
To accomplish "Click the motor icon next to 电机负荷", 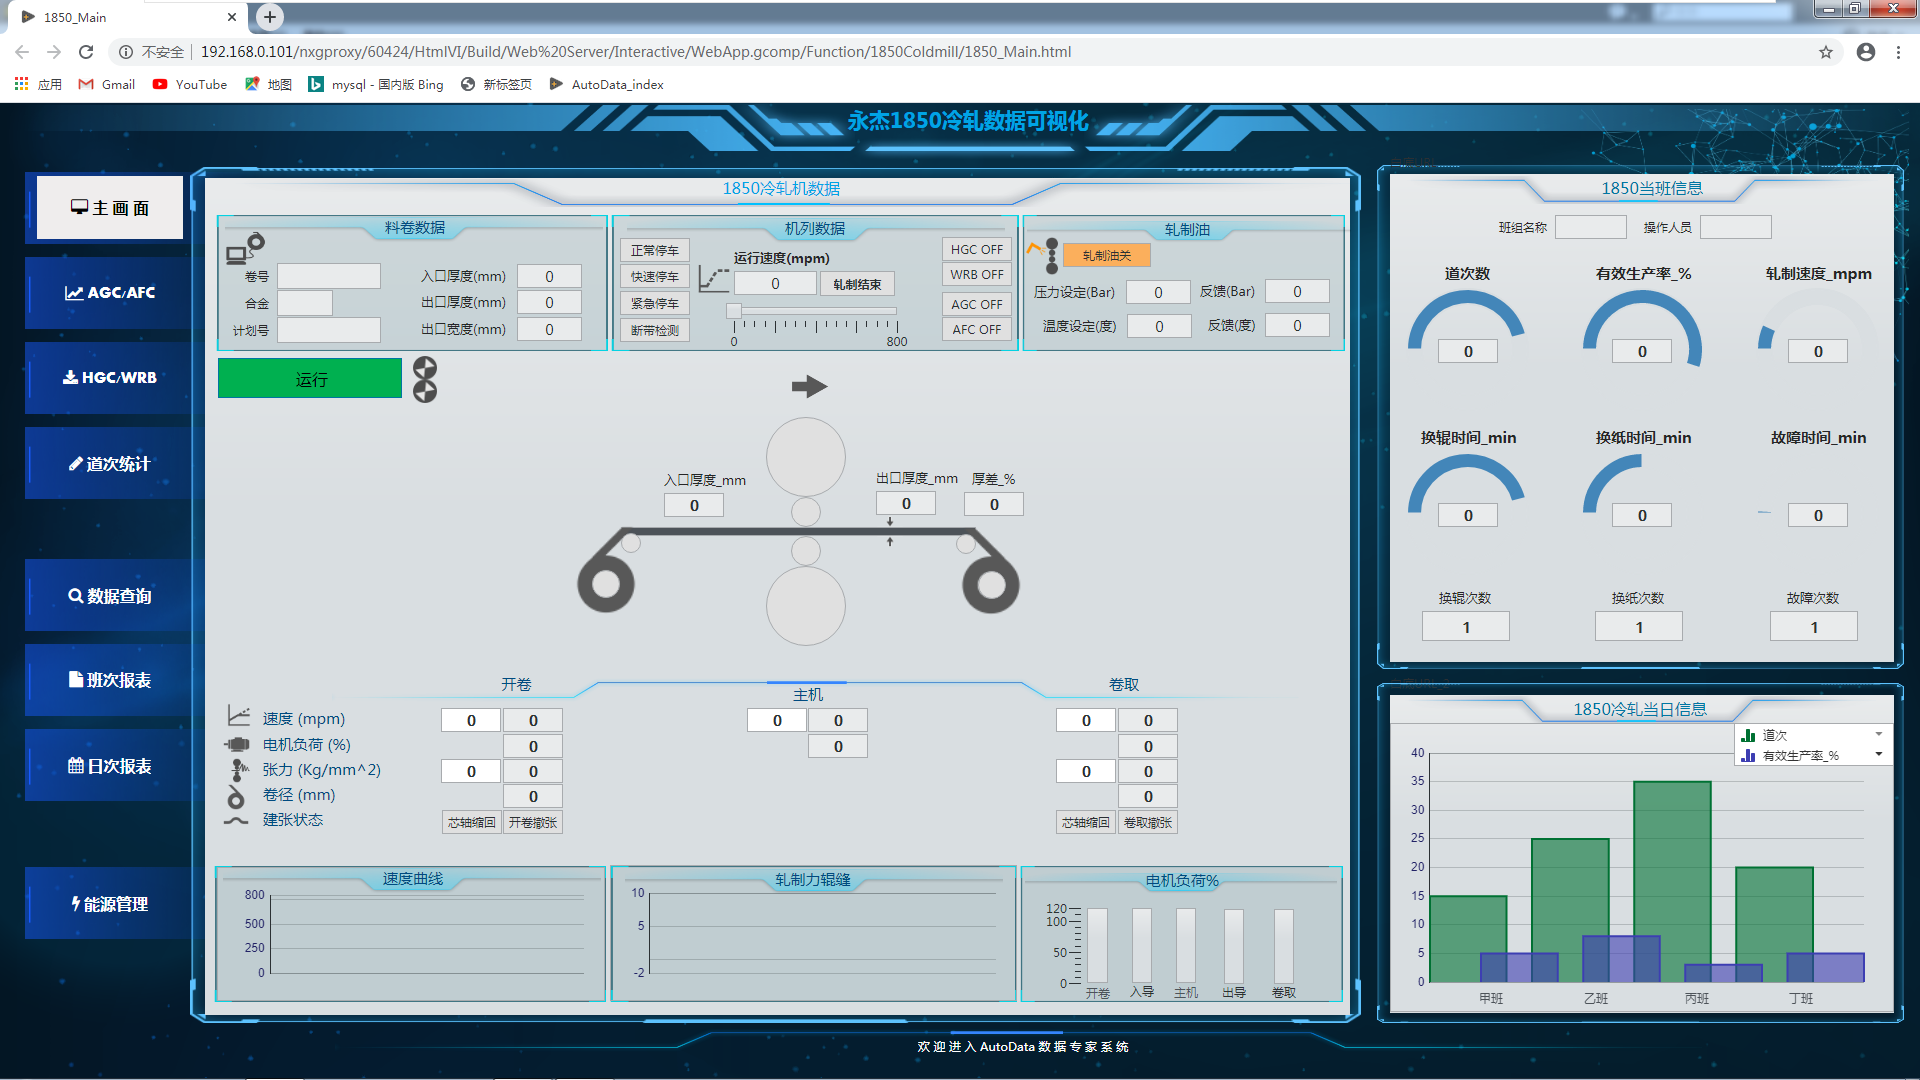I will pyautogui.click(x=237, y=744).
